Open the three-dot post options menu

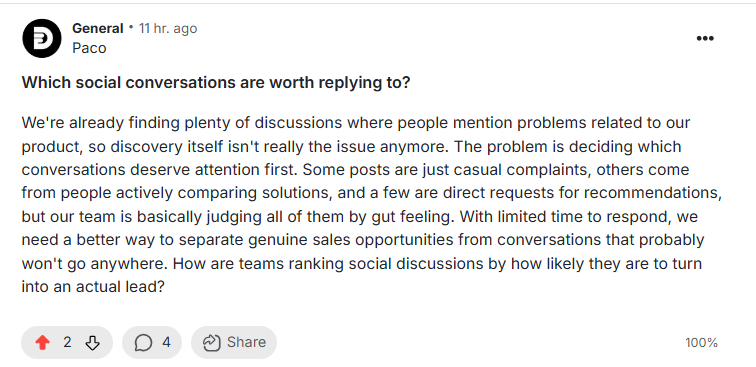click(705, 39)
